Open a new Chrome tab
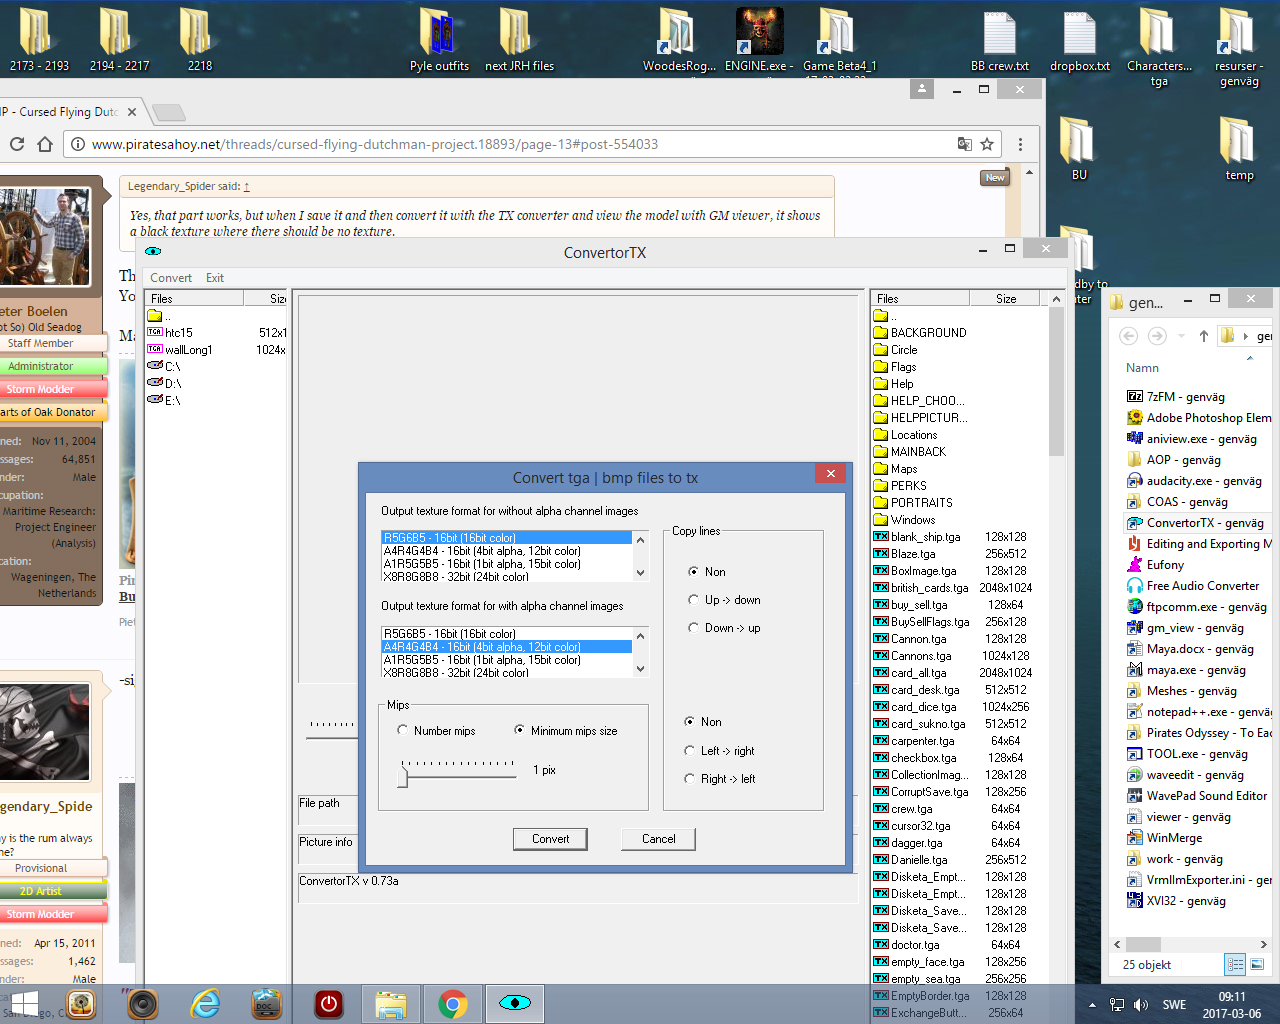 (168, 112)
